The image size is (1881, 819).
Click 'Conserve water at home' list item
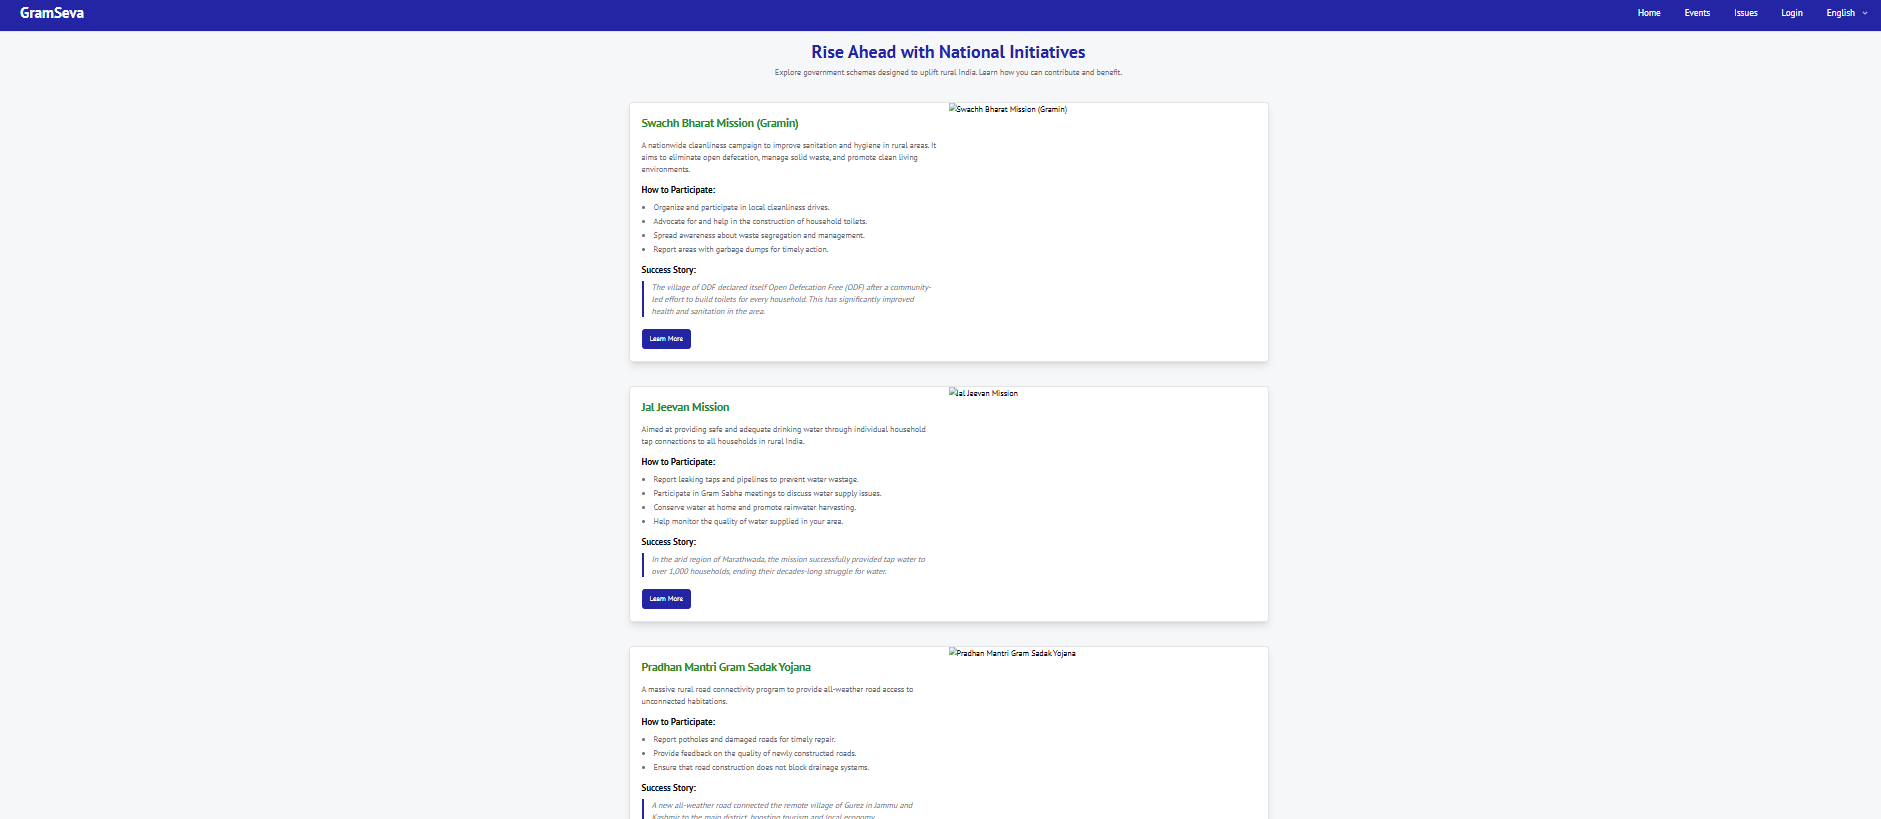tap(755, 508)
